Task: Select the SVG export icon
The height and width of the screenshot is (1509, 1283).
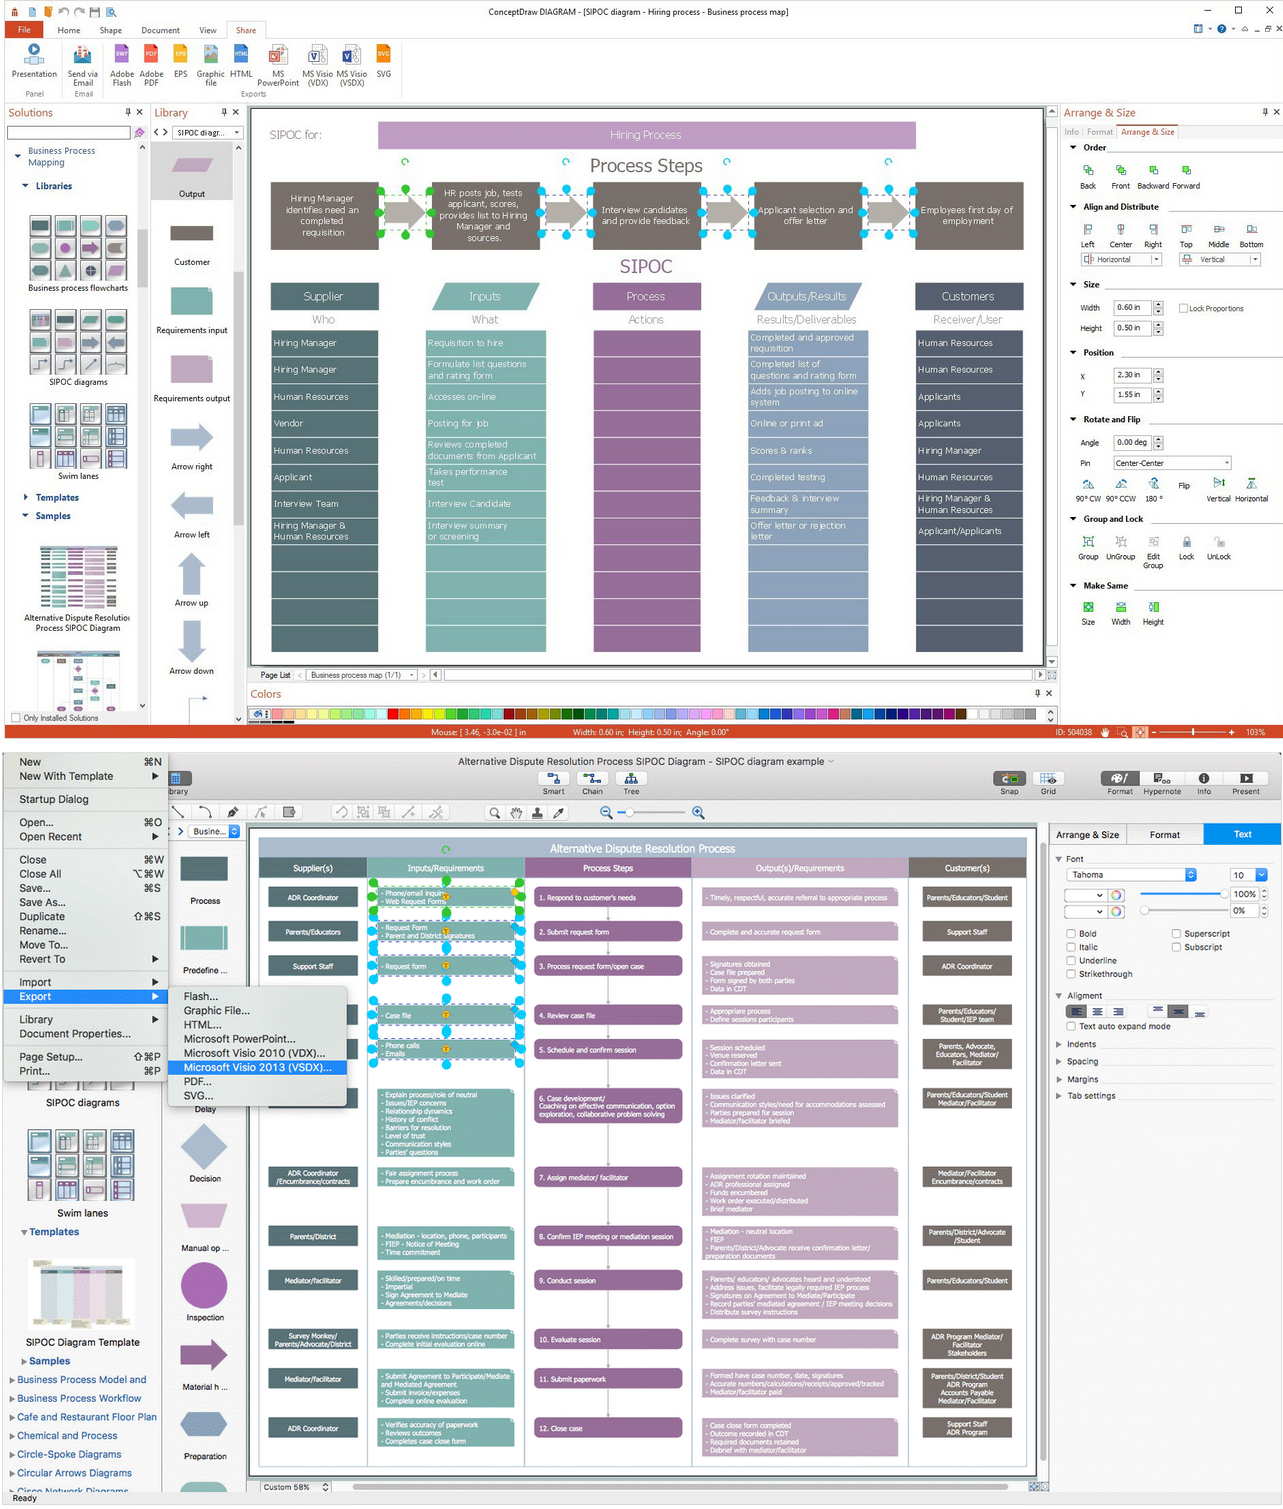Action: point(384,62)
